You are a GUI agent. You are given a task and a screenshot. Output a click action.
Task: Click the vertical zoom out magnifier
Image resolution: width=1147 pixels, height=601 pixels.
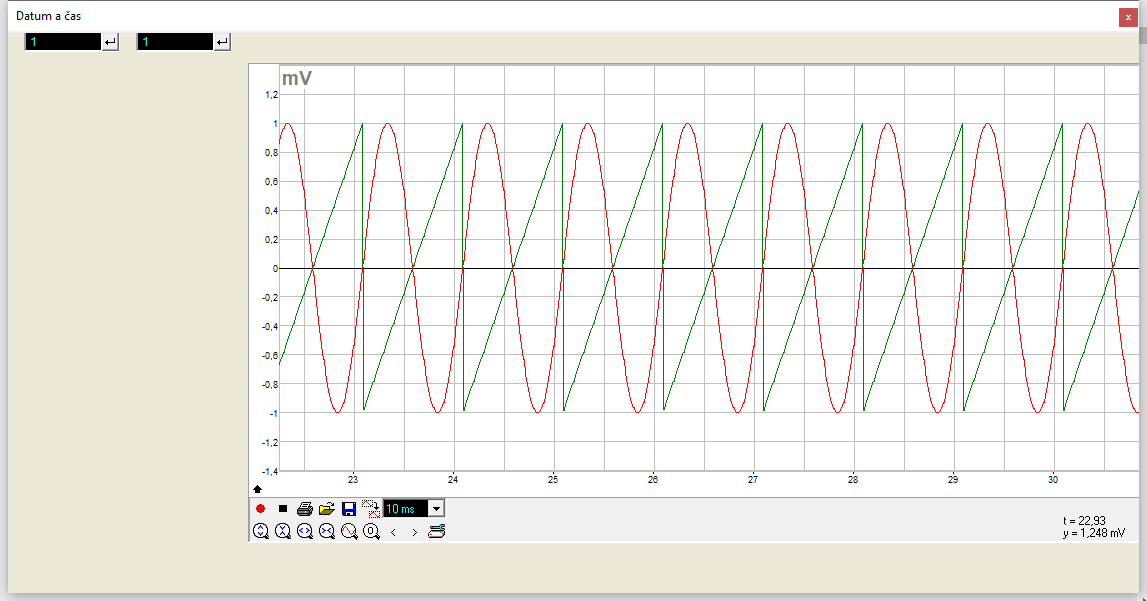(283, 532)
